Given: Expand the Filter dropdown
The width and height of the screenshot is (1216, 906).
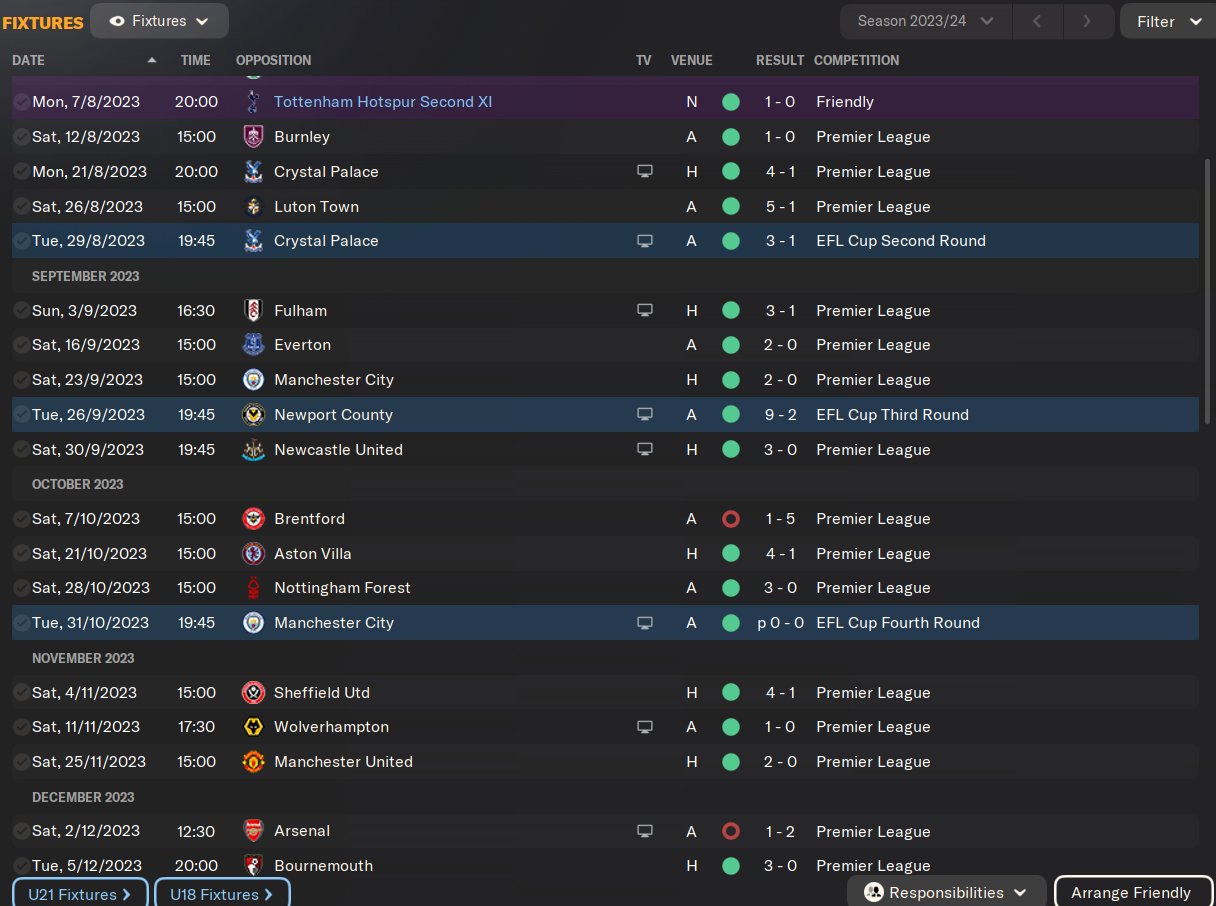Looking at the screenshot, I should 1167,21.
